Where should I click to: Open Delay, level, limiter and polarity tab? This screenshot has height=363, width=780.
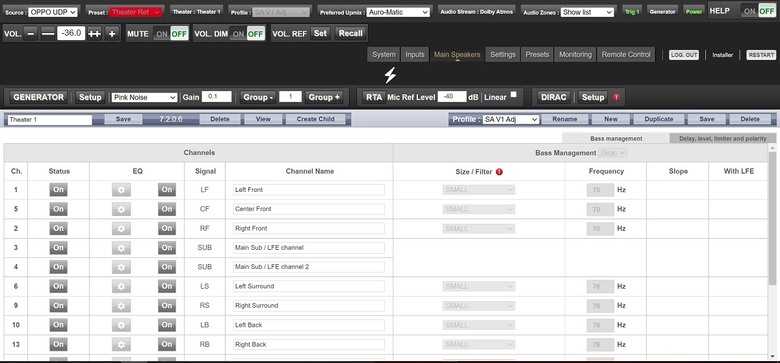[x=723, y=139]
